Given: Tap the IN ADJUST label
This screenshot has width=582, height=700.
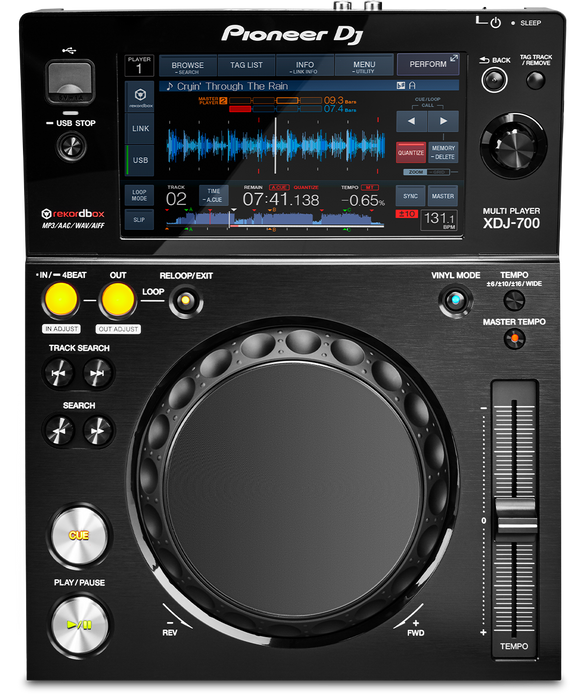Looking at the screenshot, I should (x=62, y=329).
